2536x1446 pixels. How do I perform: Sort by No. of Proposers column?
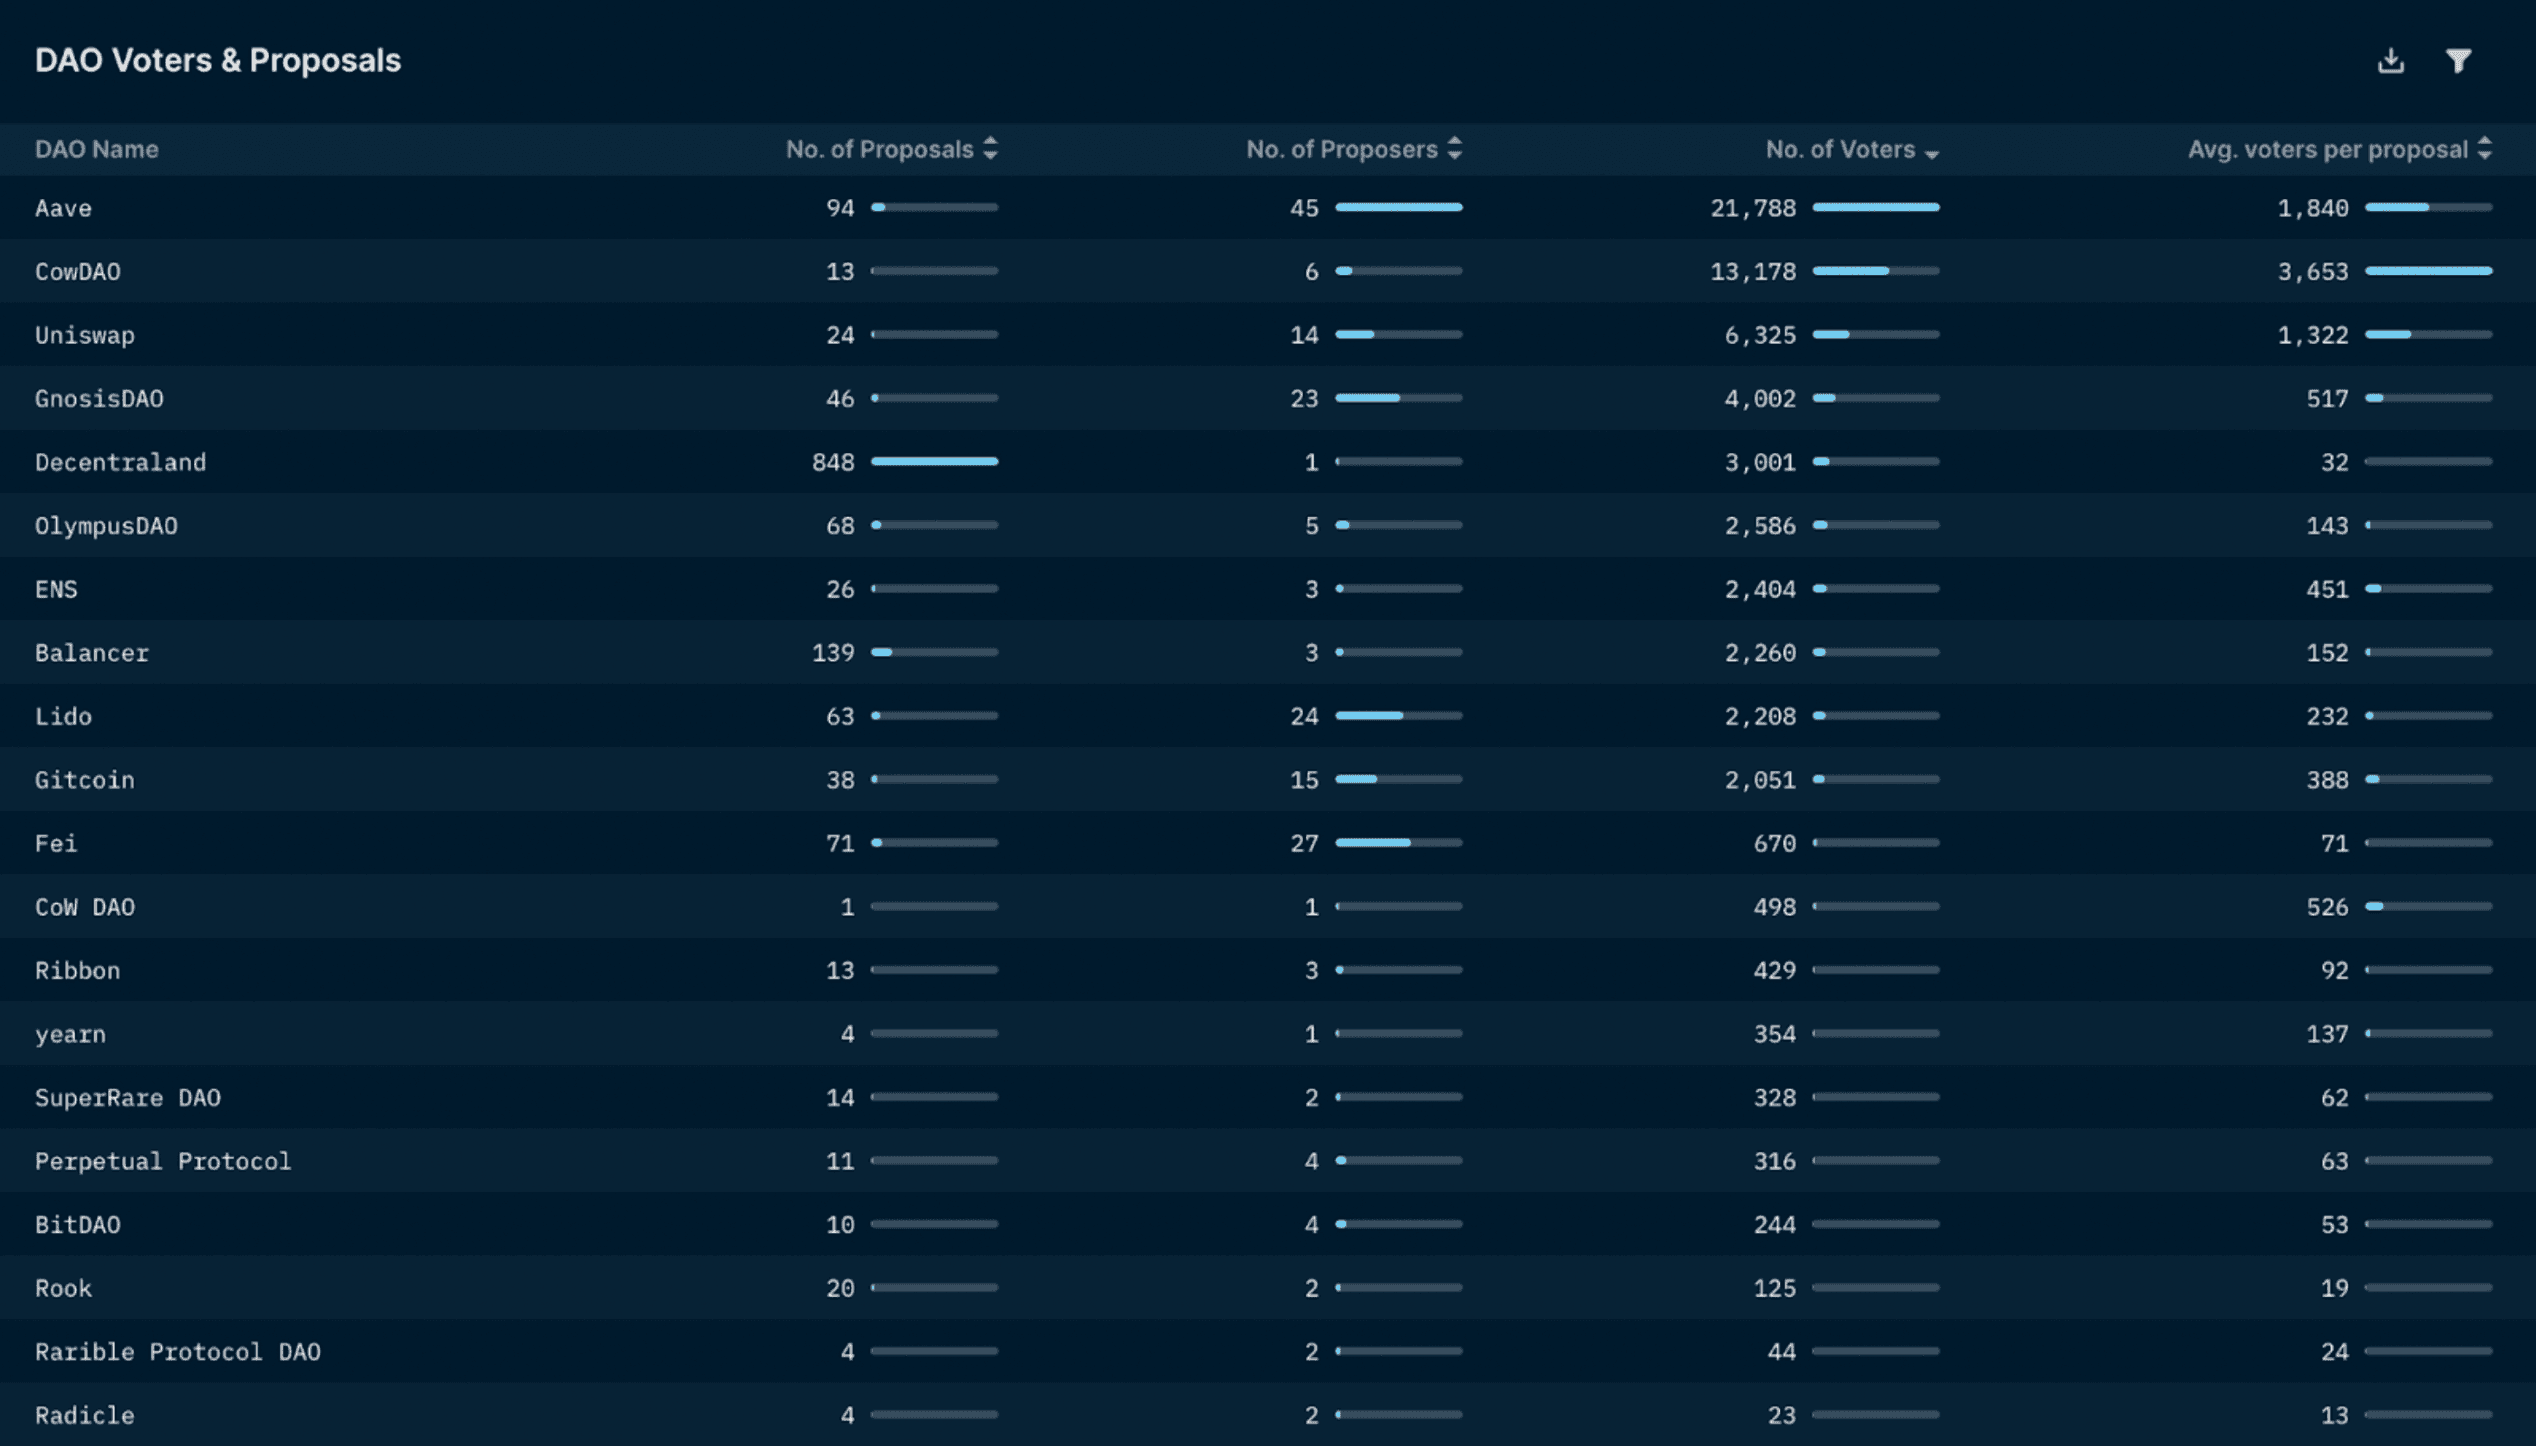point(1353,149)
